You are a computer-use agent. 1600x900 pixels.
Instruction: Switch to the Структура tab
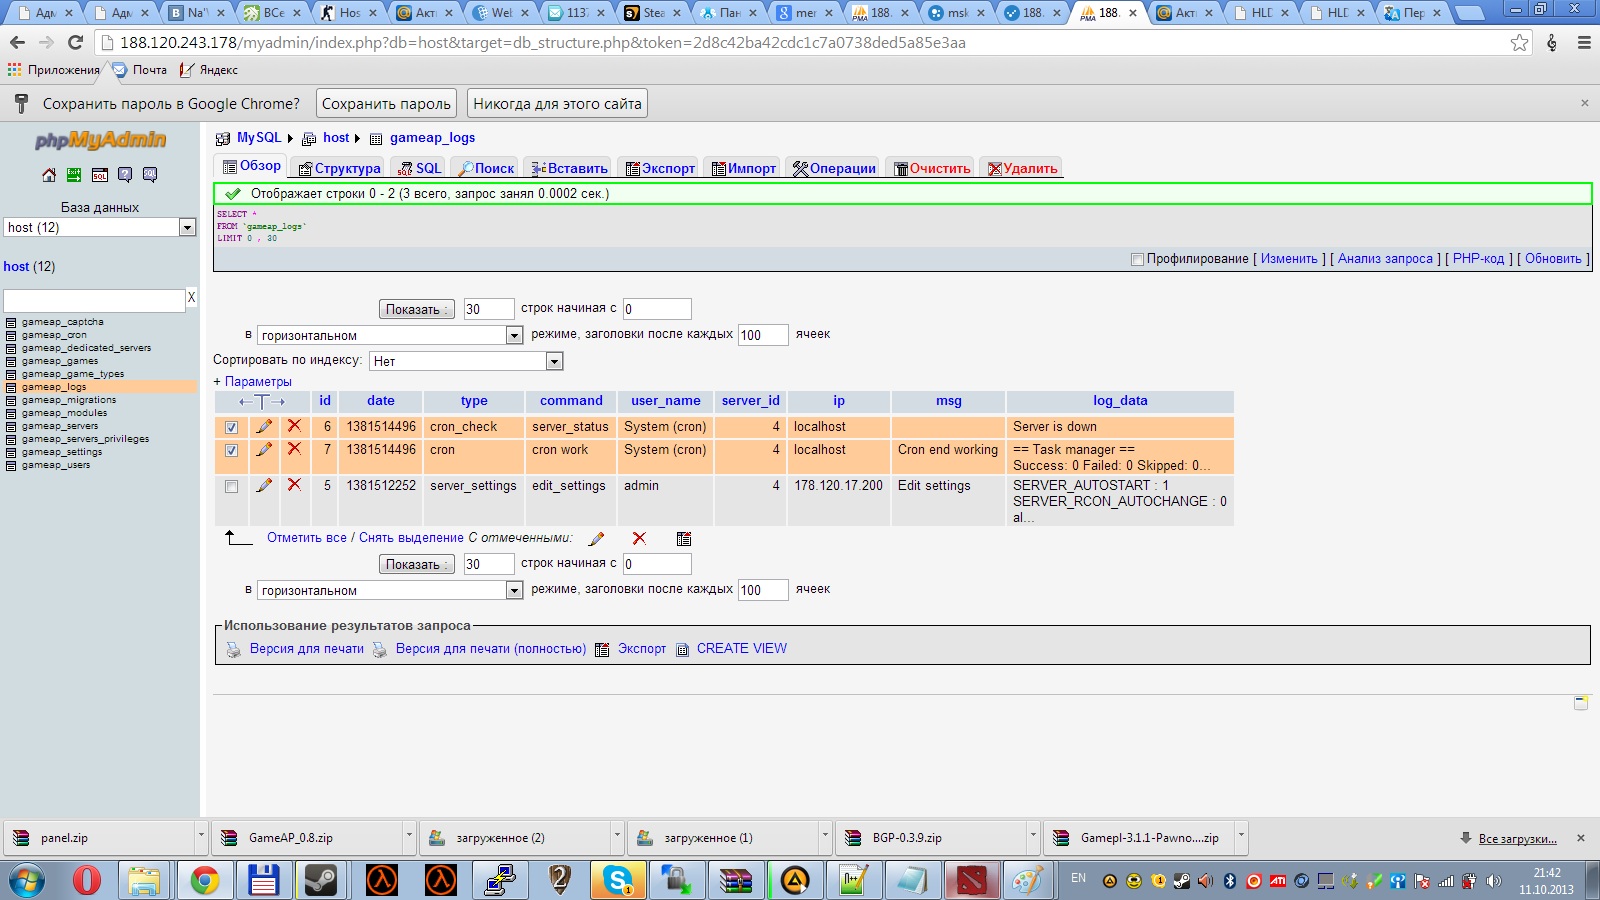coord(339,169)
